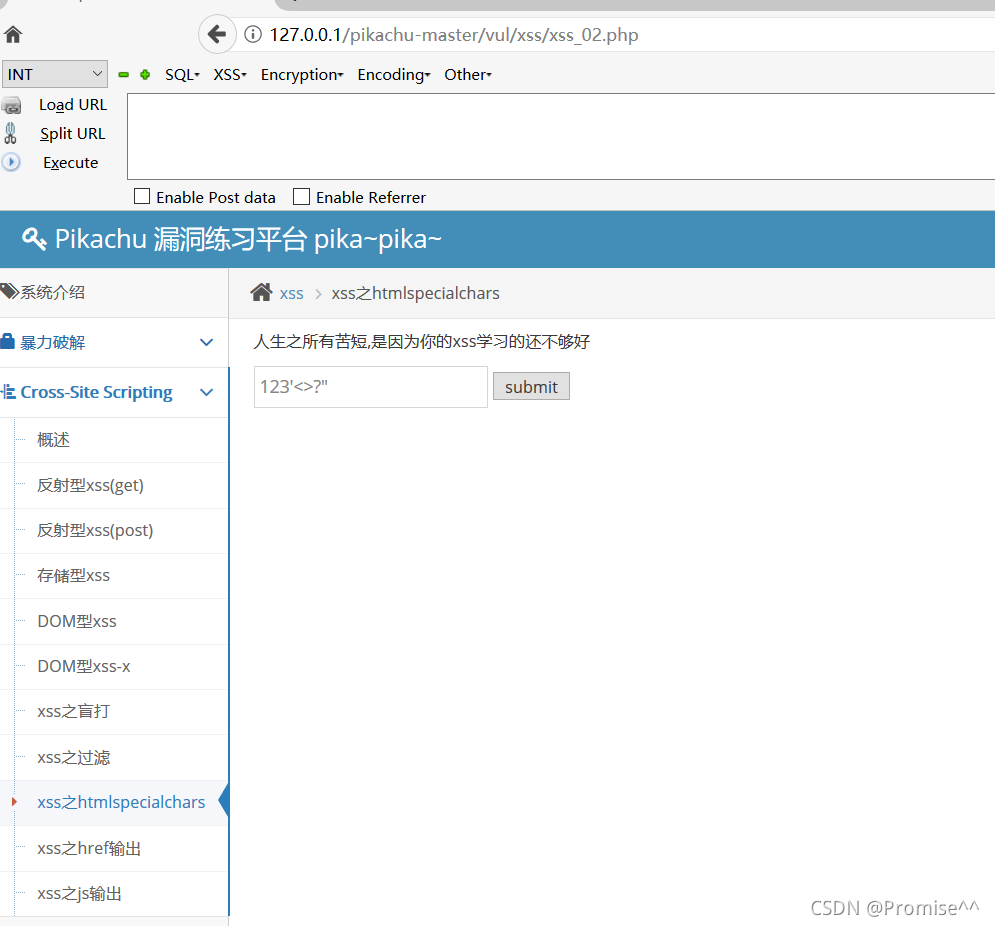Open the XSS dropdown menu

230,75
